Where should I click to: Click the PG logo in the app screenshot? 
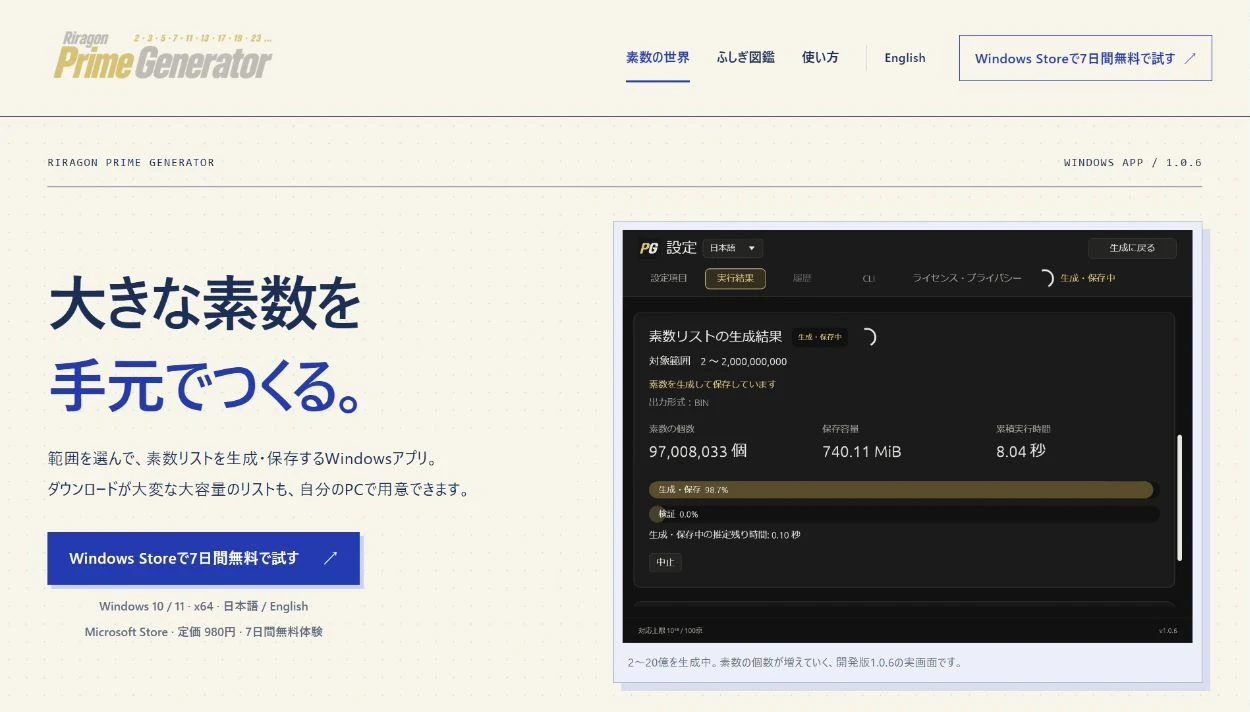point(649,248)
